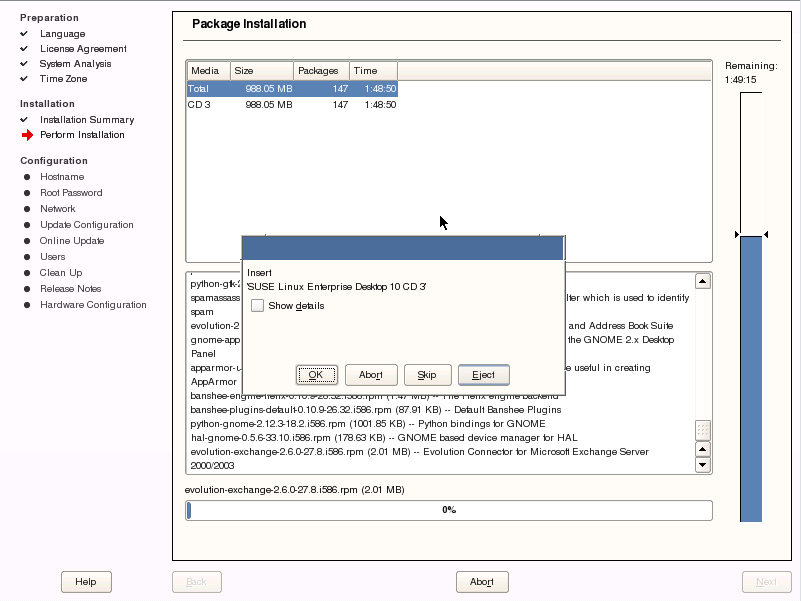Image resolution: width=801 pixels, height=601 pixels.
Task: Select the CD 3 row in media table
Action: click(x=292, y=104)
